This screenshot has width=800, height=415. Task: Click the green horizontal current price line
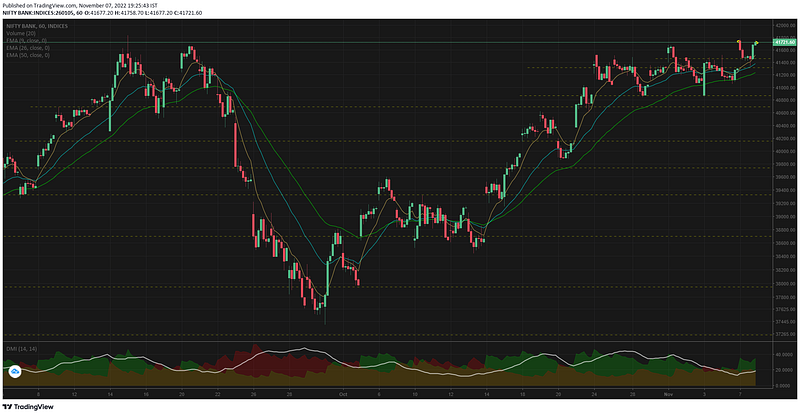388,42
